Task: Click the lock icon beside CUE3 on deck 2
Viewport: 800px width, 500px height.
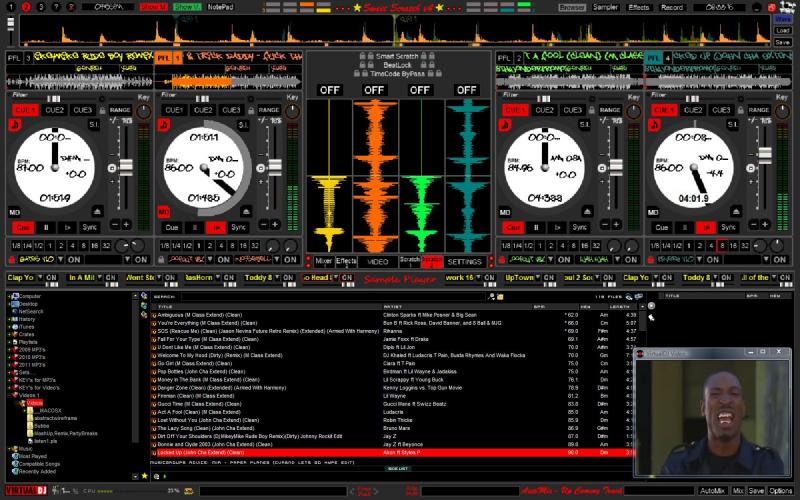Action: click(592, 110)
